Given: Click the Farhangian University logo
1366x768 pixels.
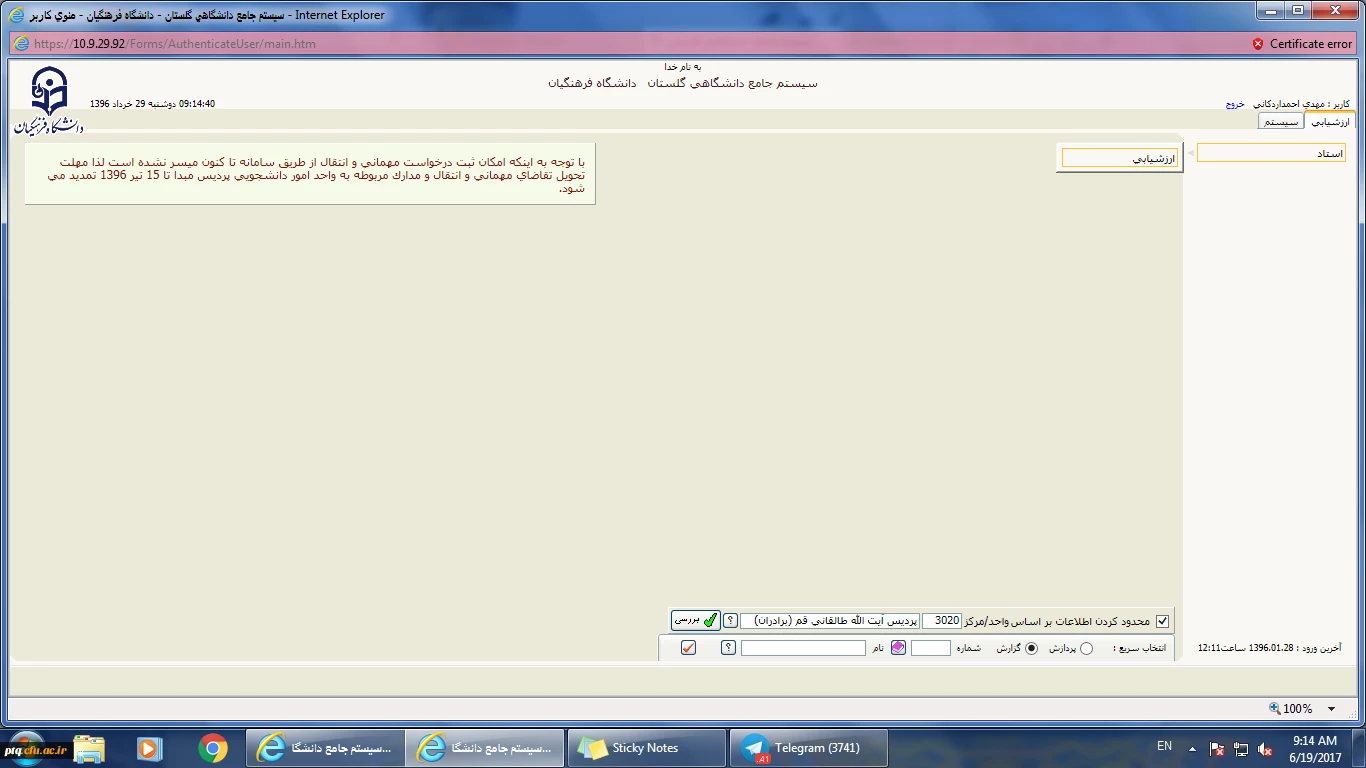Looking at the screenshot, I should click(48, 98).
